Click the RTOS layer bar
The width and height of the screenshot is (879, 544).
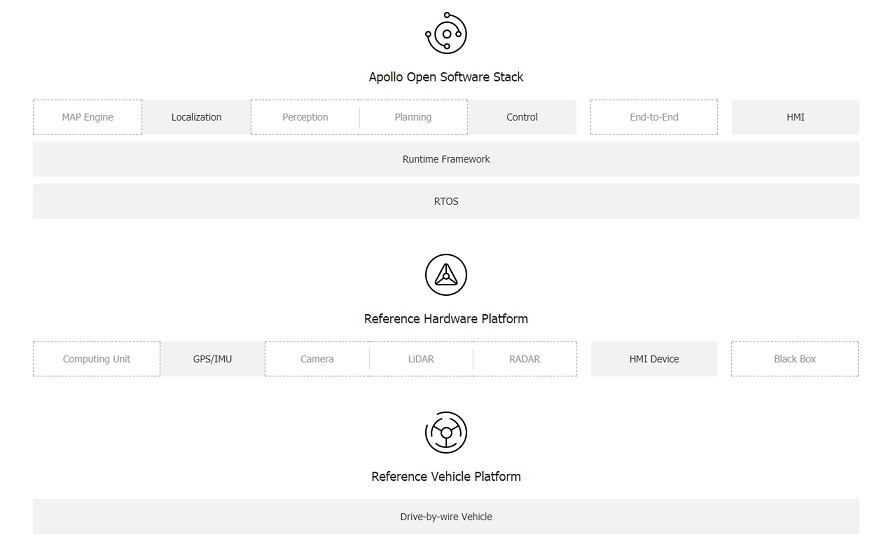coord(446,201)
